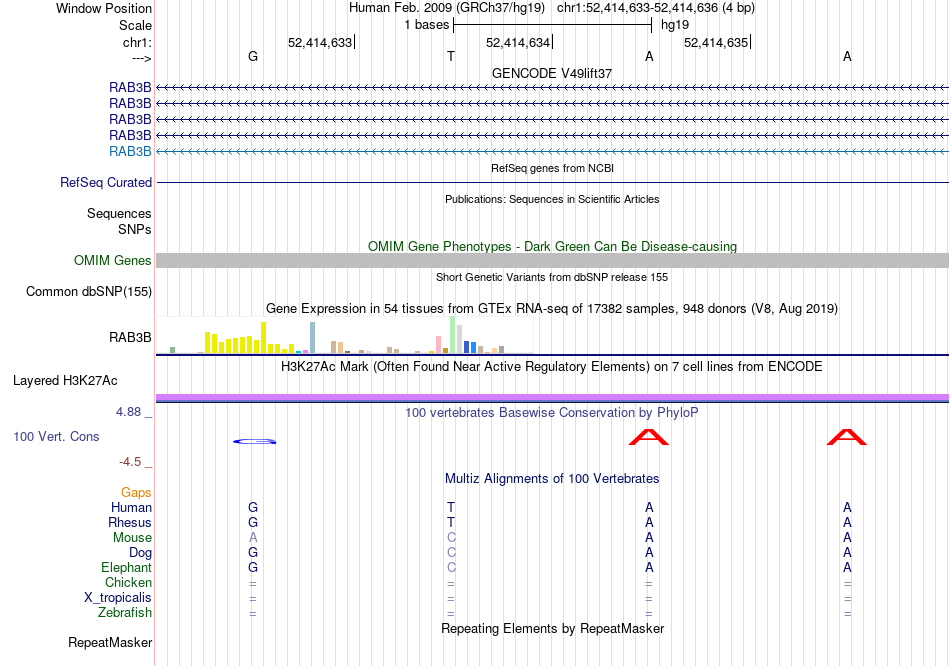The width and height of the screenshot is (950, 666).
Task: Click coordinate label 52,414,633
Action: tap(320, 42)
